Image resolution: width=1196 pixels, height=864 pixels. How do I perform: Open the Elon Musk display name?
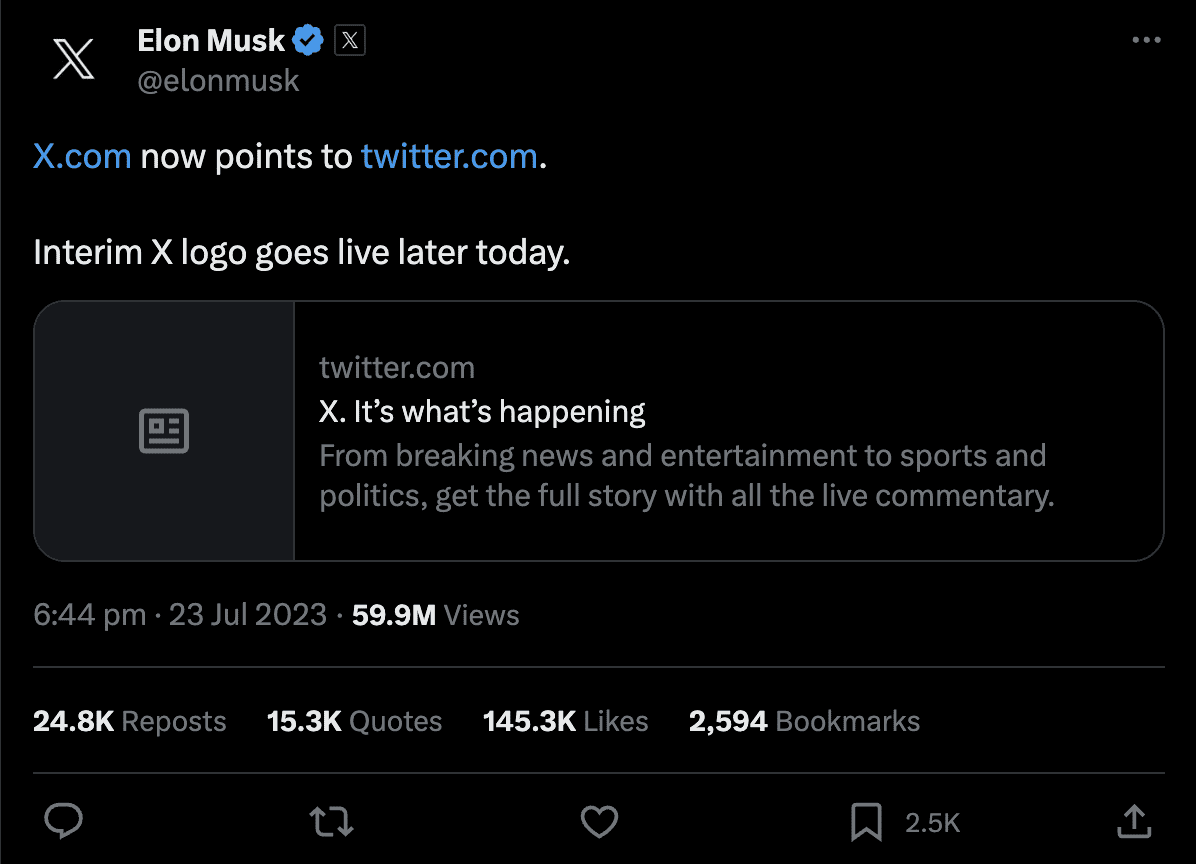pos(210,41)
